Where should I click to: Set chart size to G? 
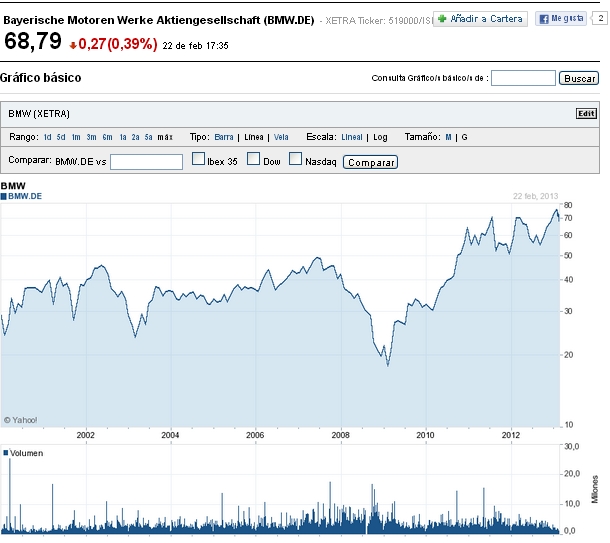coord(464,137)
